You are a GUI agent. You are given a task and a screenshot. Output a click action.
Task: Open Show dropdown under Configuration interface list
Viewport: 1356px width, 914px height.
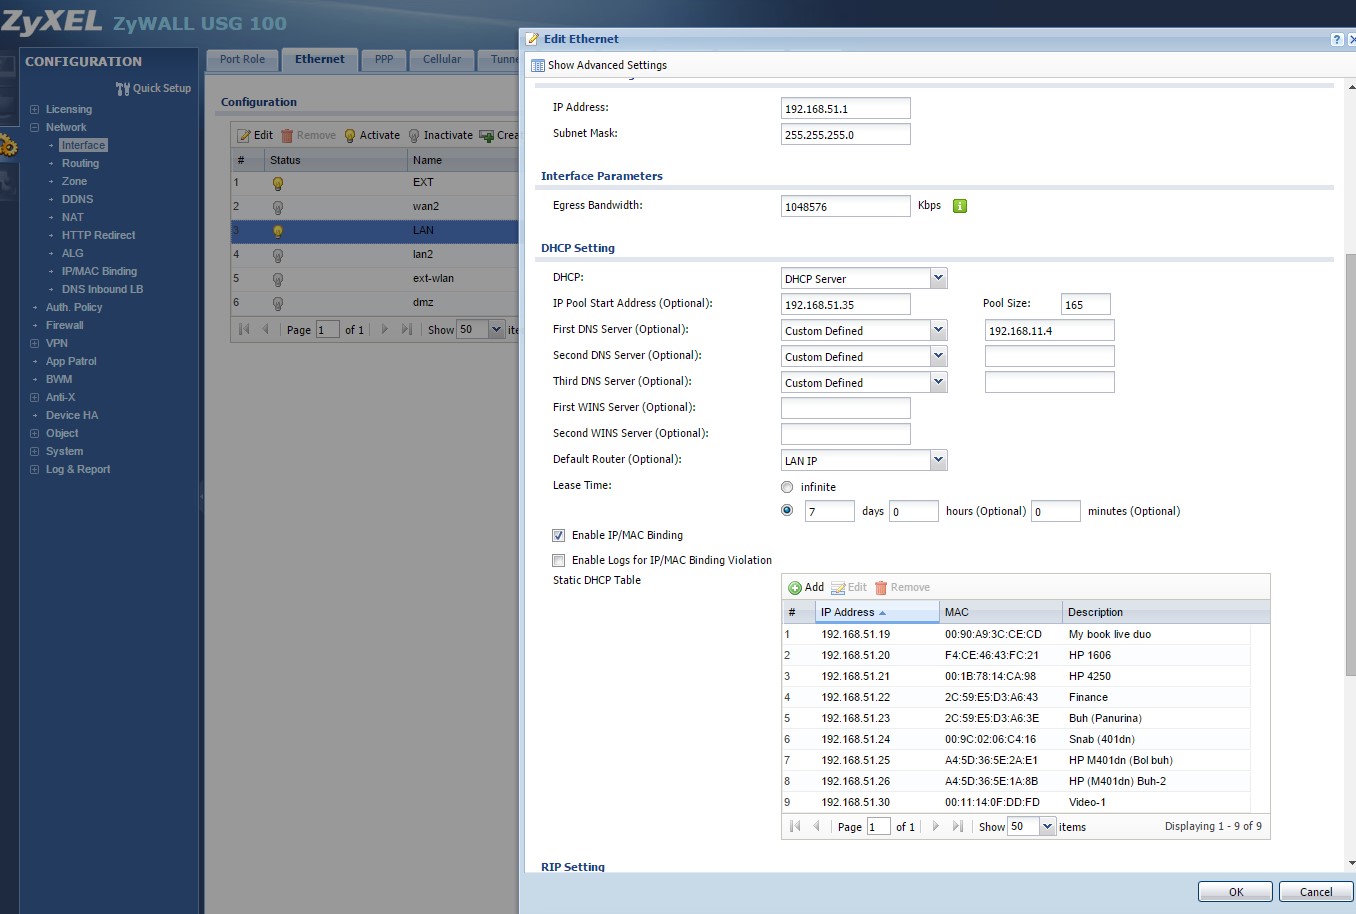click(496, 329)
